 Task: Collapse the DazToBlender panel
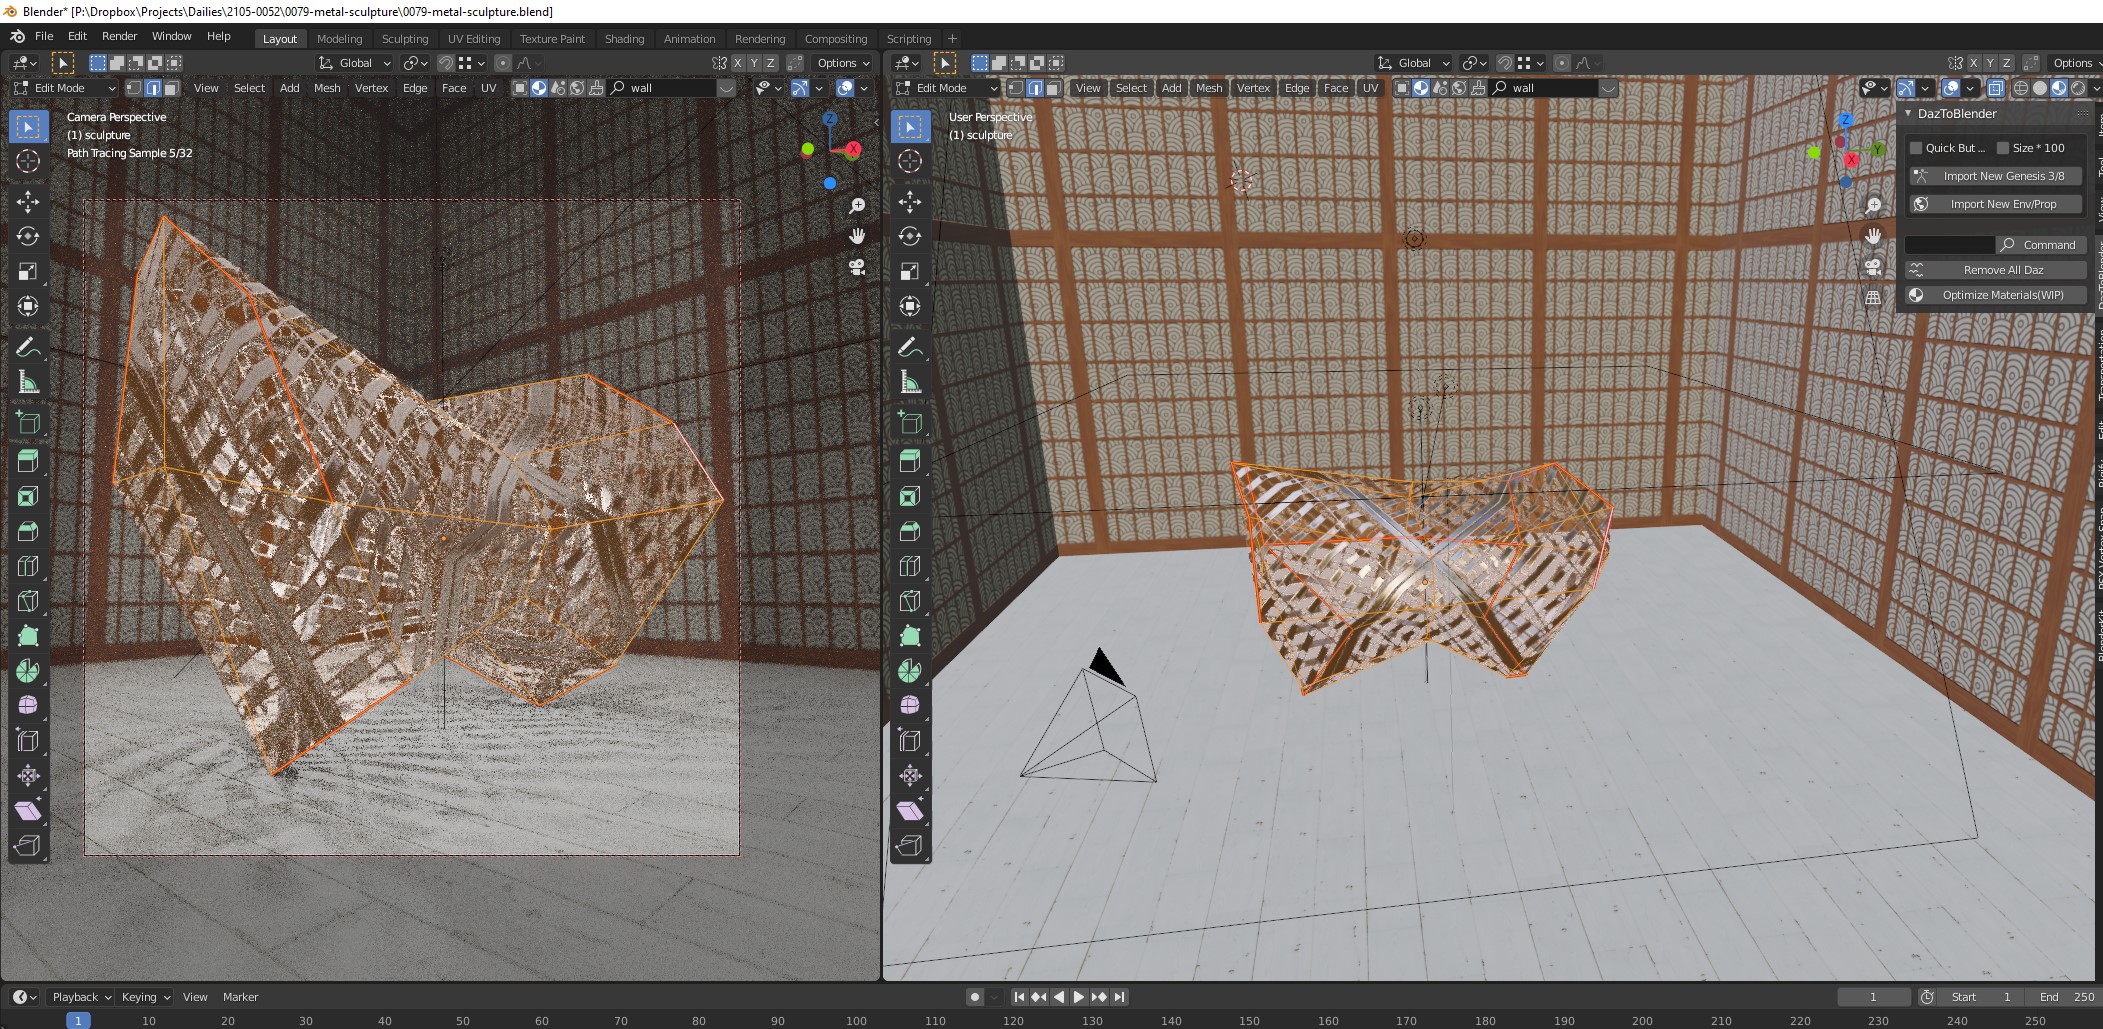click(1909, 114)
